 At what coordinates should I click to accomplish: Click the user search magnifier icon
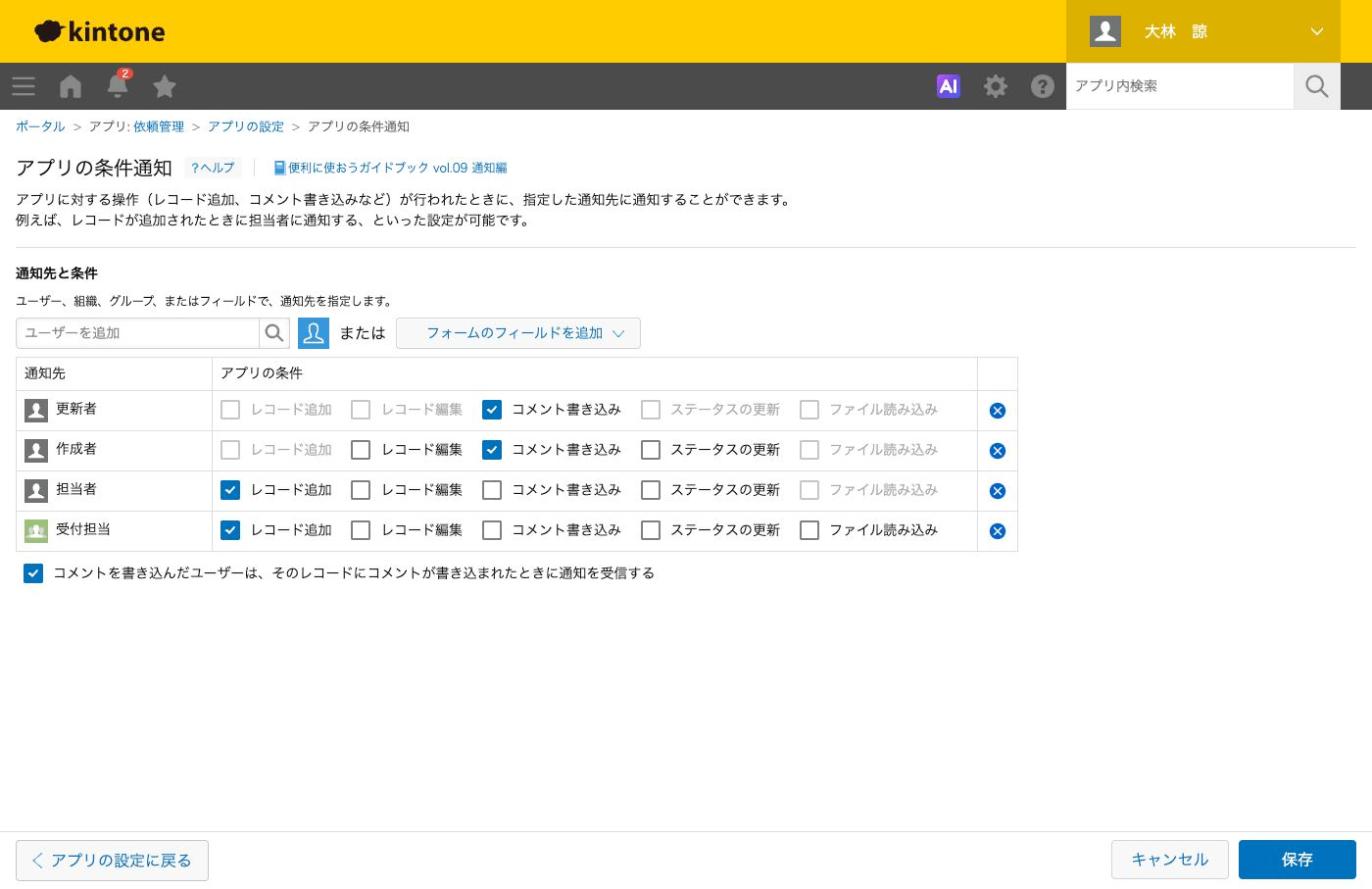click(x=274, y=333)
